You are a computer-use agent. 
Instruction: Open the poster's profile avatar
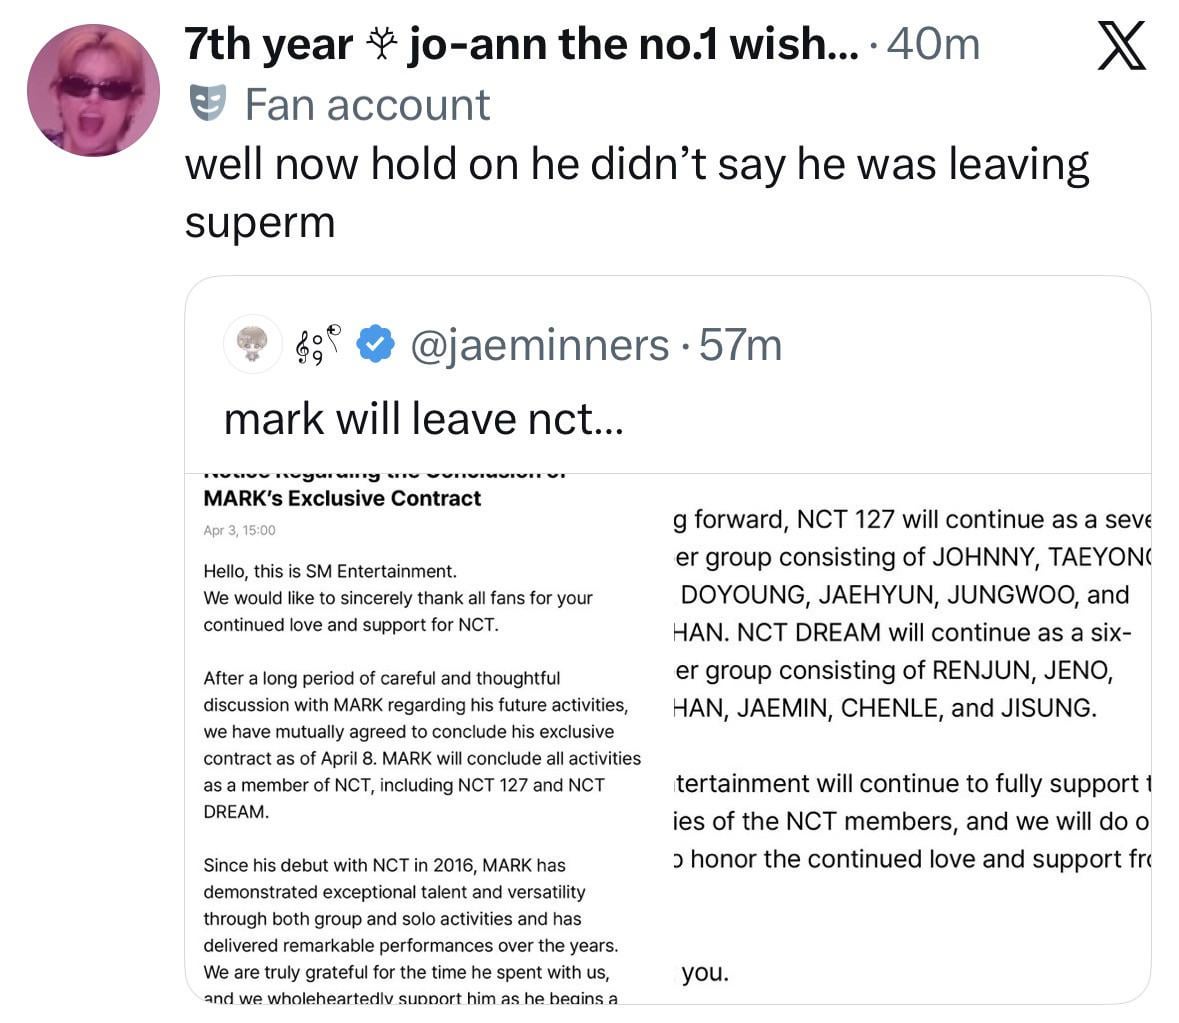pos(93,91)
